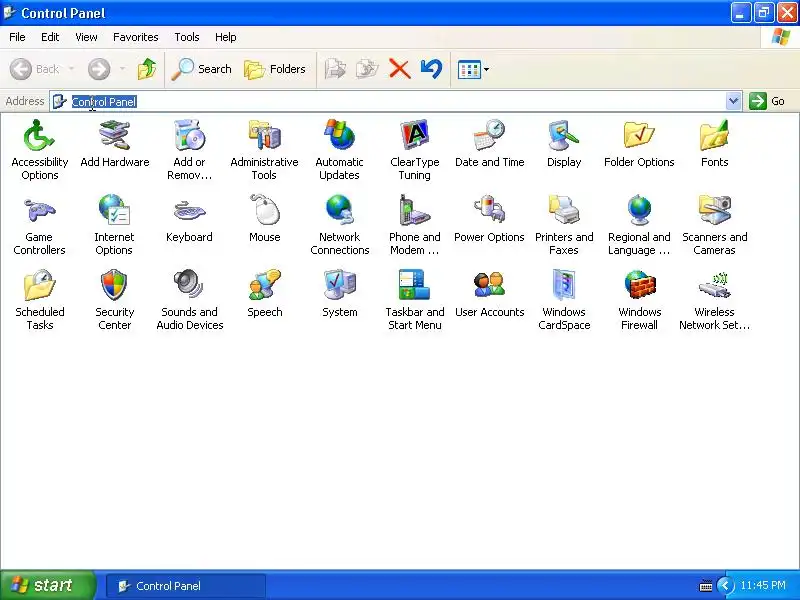Go up one folder level
The image size is (800, 600).
tap(147, 69)
